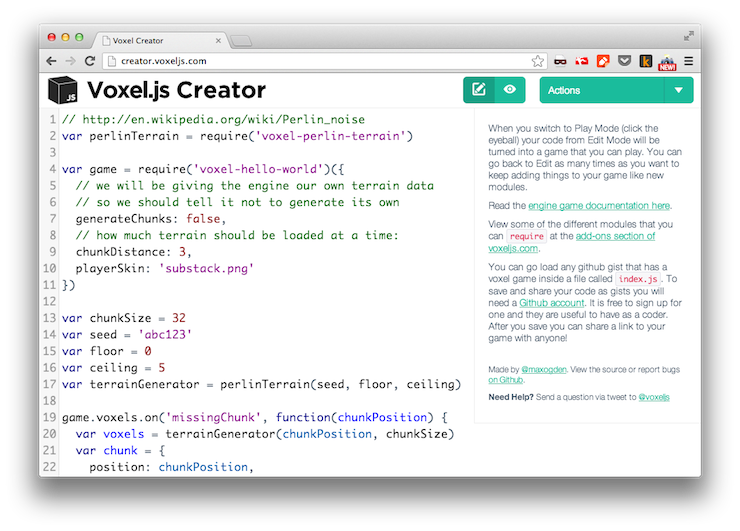This screenshot has height=531, width=740.
Task: Click line number 22 in gutter
Action: point(50,466)
